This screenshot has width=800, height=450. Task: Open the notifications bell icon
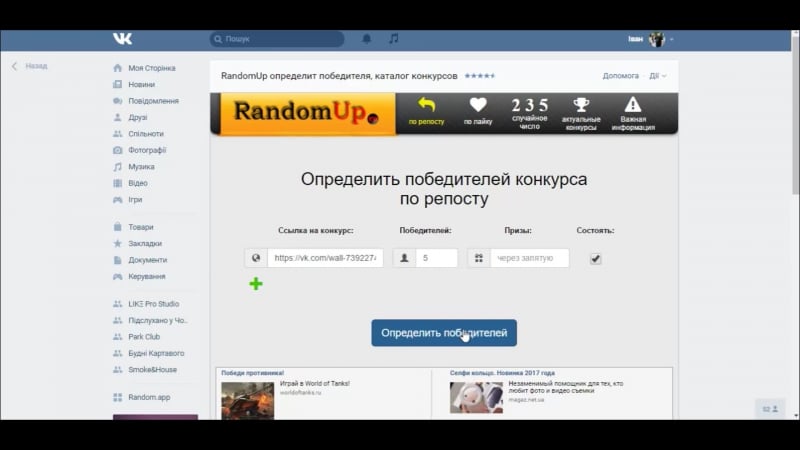tap(367, 39)
